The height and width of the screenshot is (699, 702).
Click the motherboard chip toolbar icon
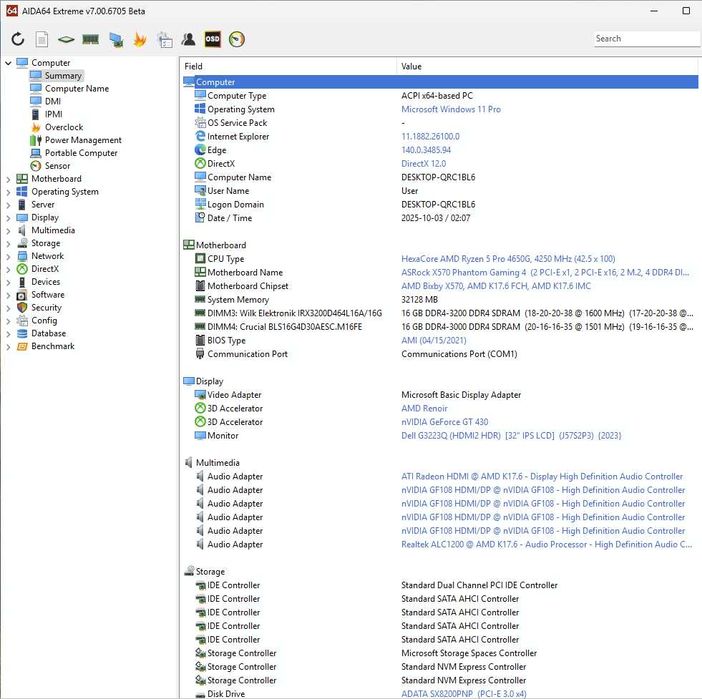(66, 39)
